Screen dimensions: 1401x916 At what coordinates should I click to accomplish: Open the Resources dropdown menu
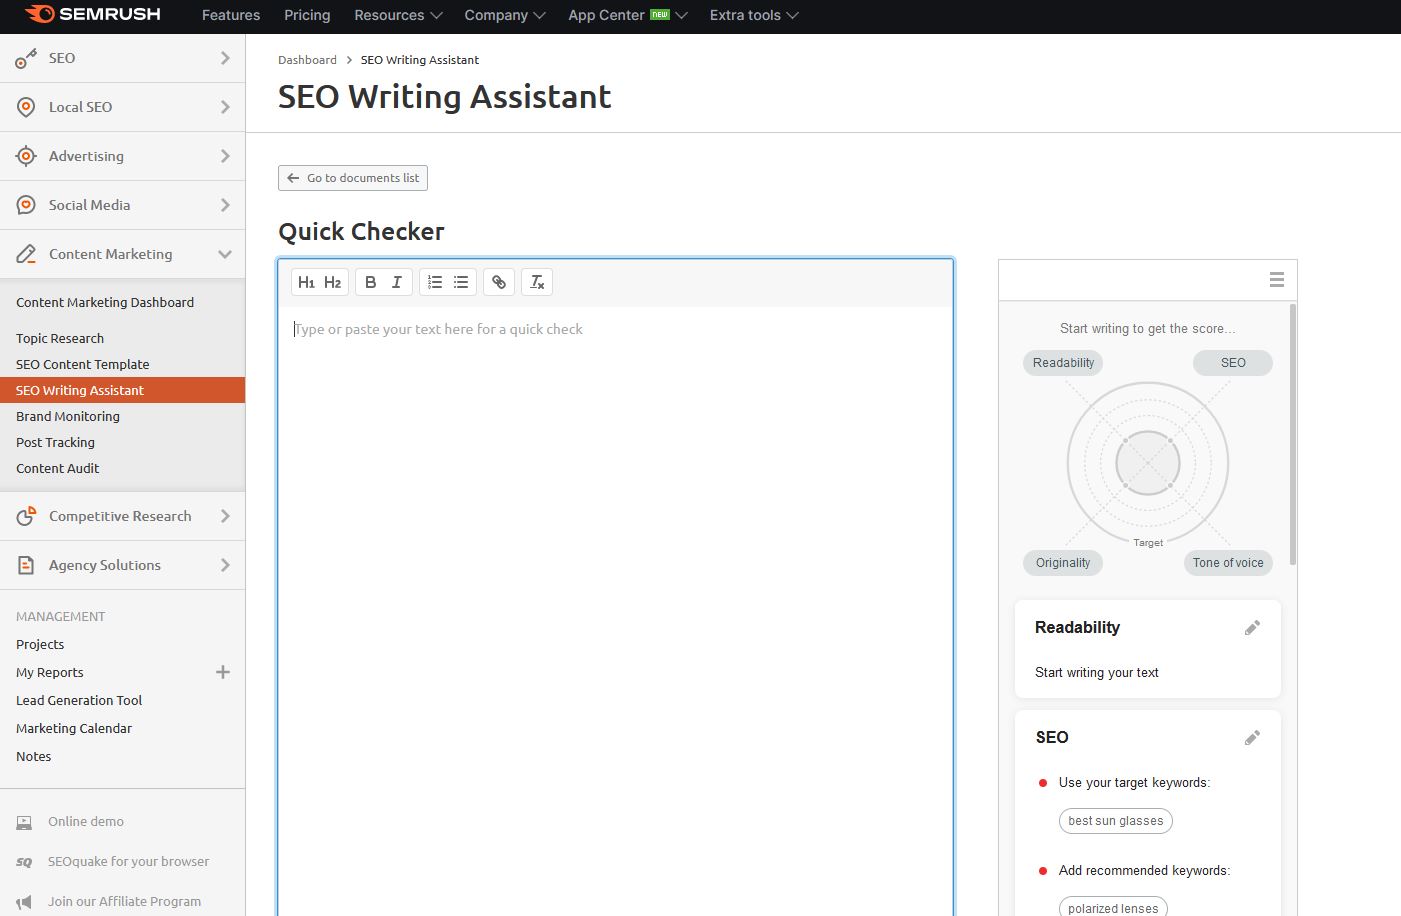click(398, 15)
